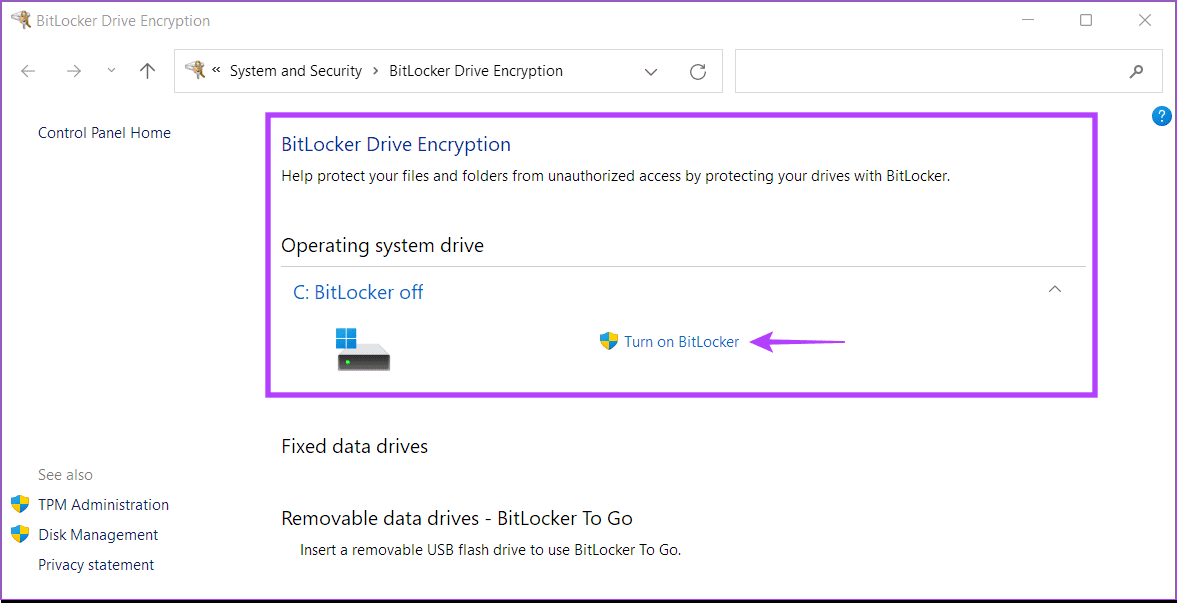
Task: Click into the Control Panel search box
Action: pos(930,71)
